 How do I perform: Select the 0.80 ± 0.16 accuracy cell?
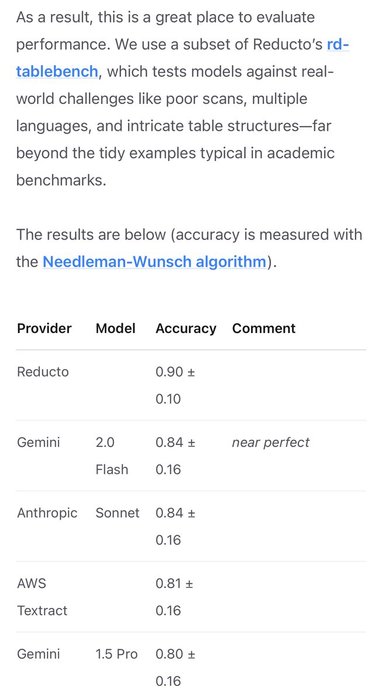[175, 667]
